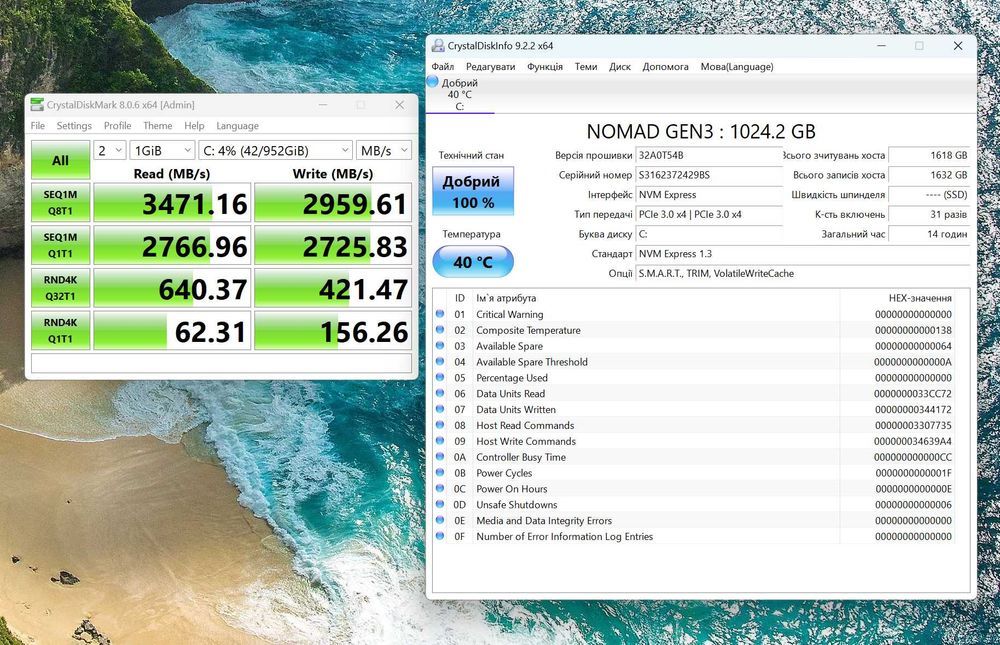1000x645 pixels.
Task: Open Функція menu in CrystalDiskInfo
Action: pos(545,66)
